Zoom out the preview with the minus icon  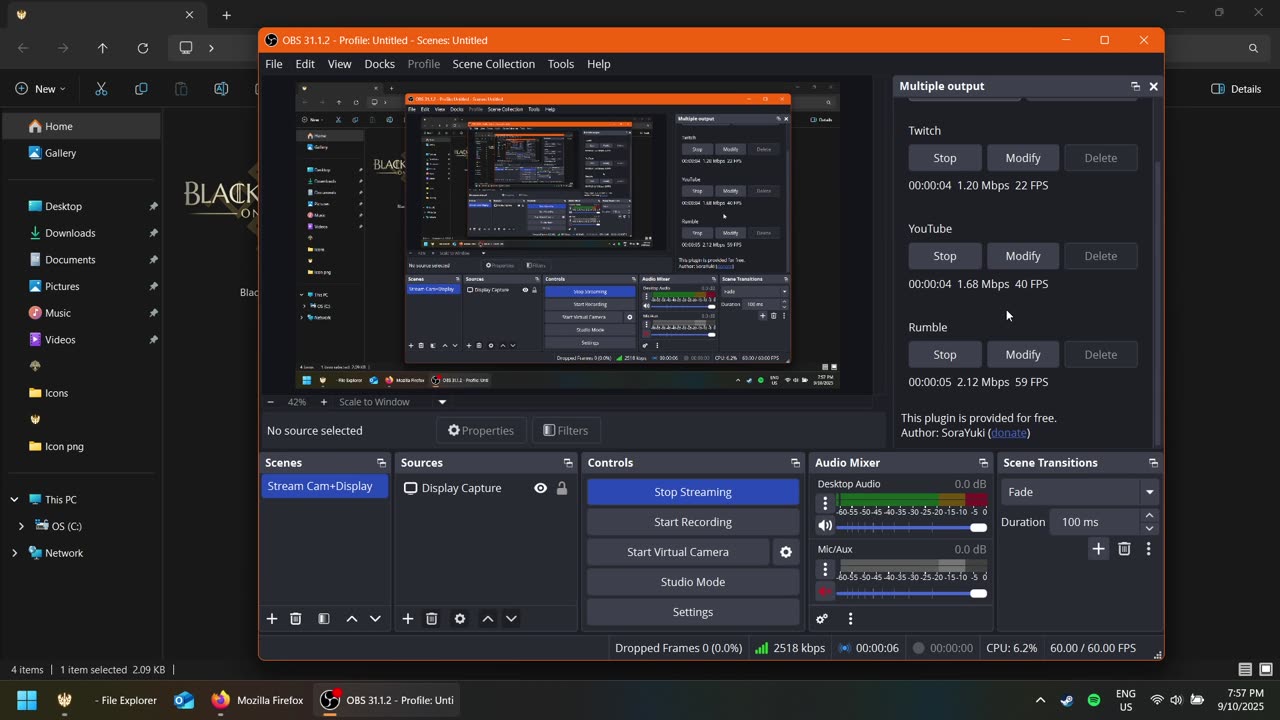tap(270, 402)
